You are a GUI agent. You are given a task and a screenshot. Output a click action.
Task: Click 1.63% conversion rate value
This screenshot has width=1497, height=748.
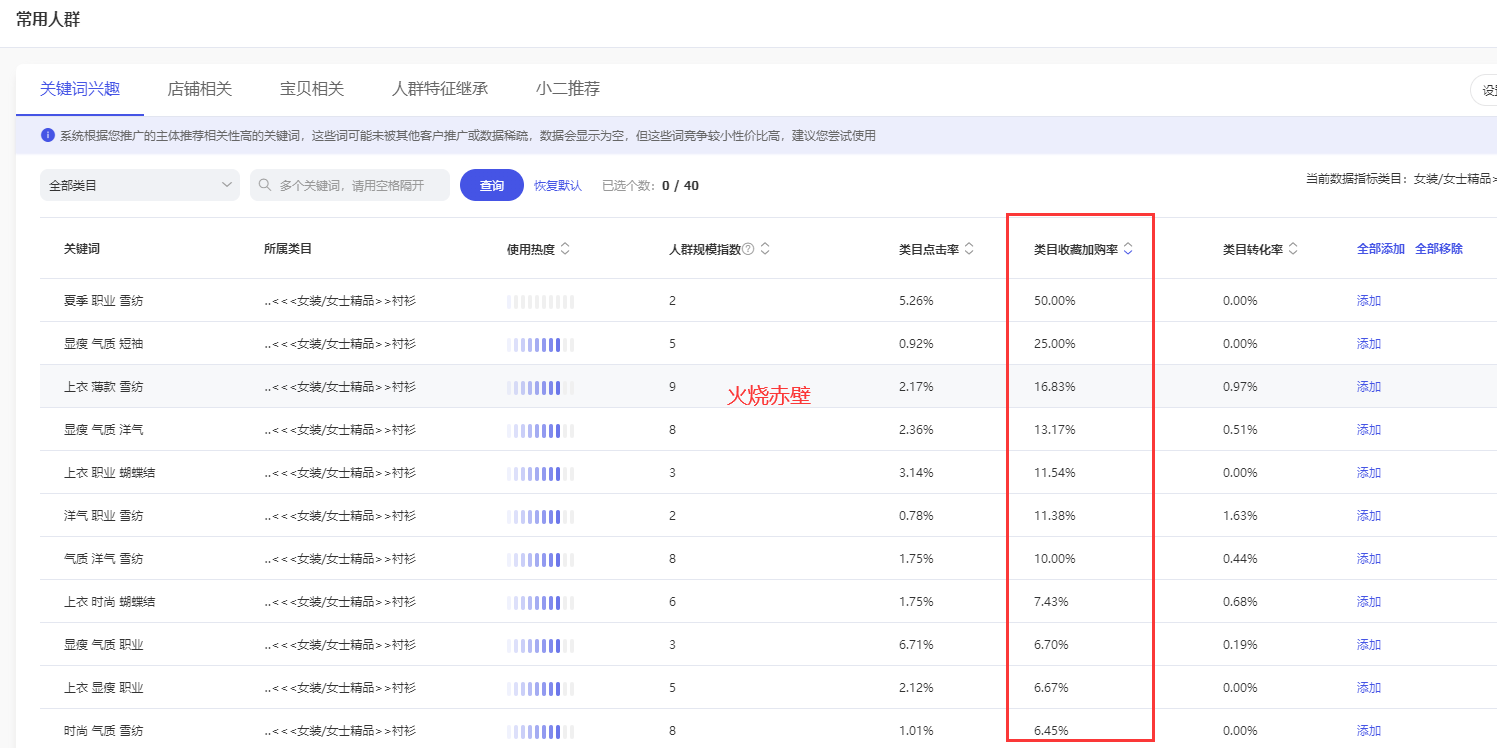1240,516
